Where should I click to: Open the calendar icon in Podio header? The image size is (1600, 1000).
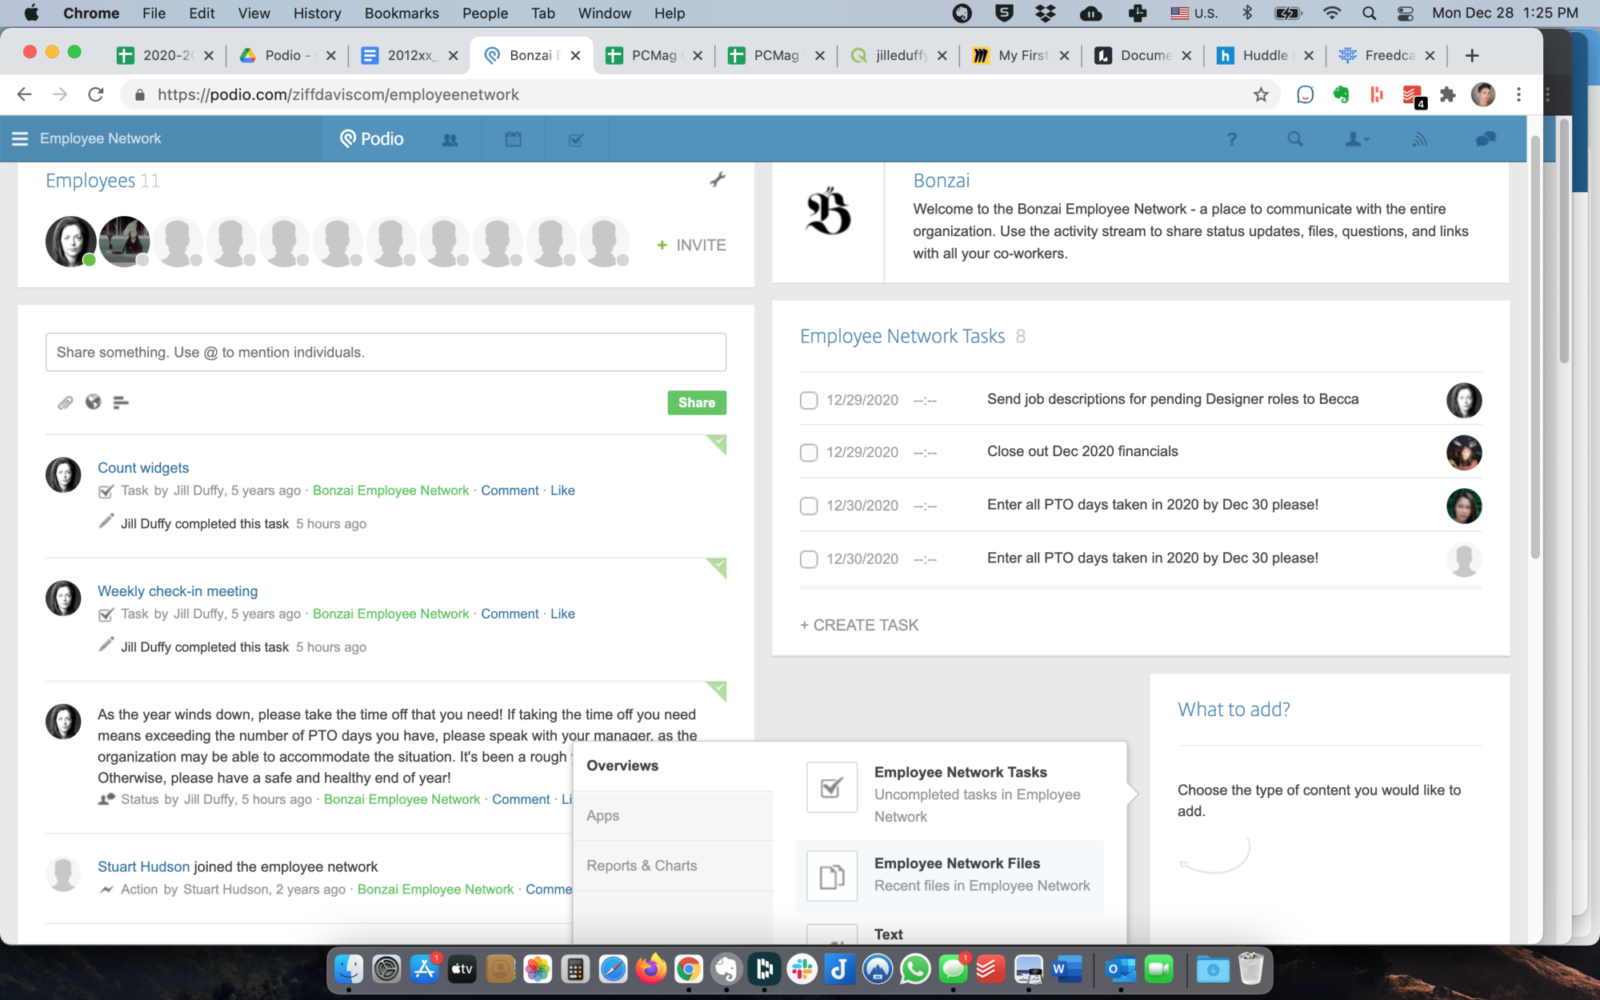513,140
